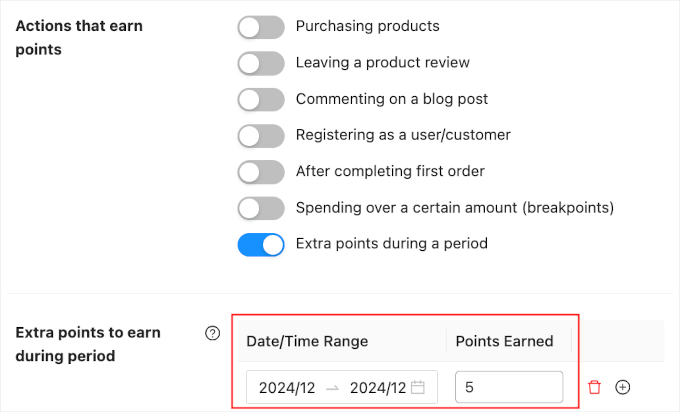Click the Date/Time Range column header
The height and width of the screenshot is (412, 680).
(307, 341)
